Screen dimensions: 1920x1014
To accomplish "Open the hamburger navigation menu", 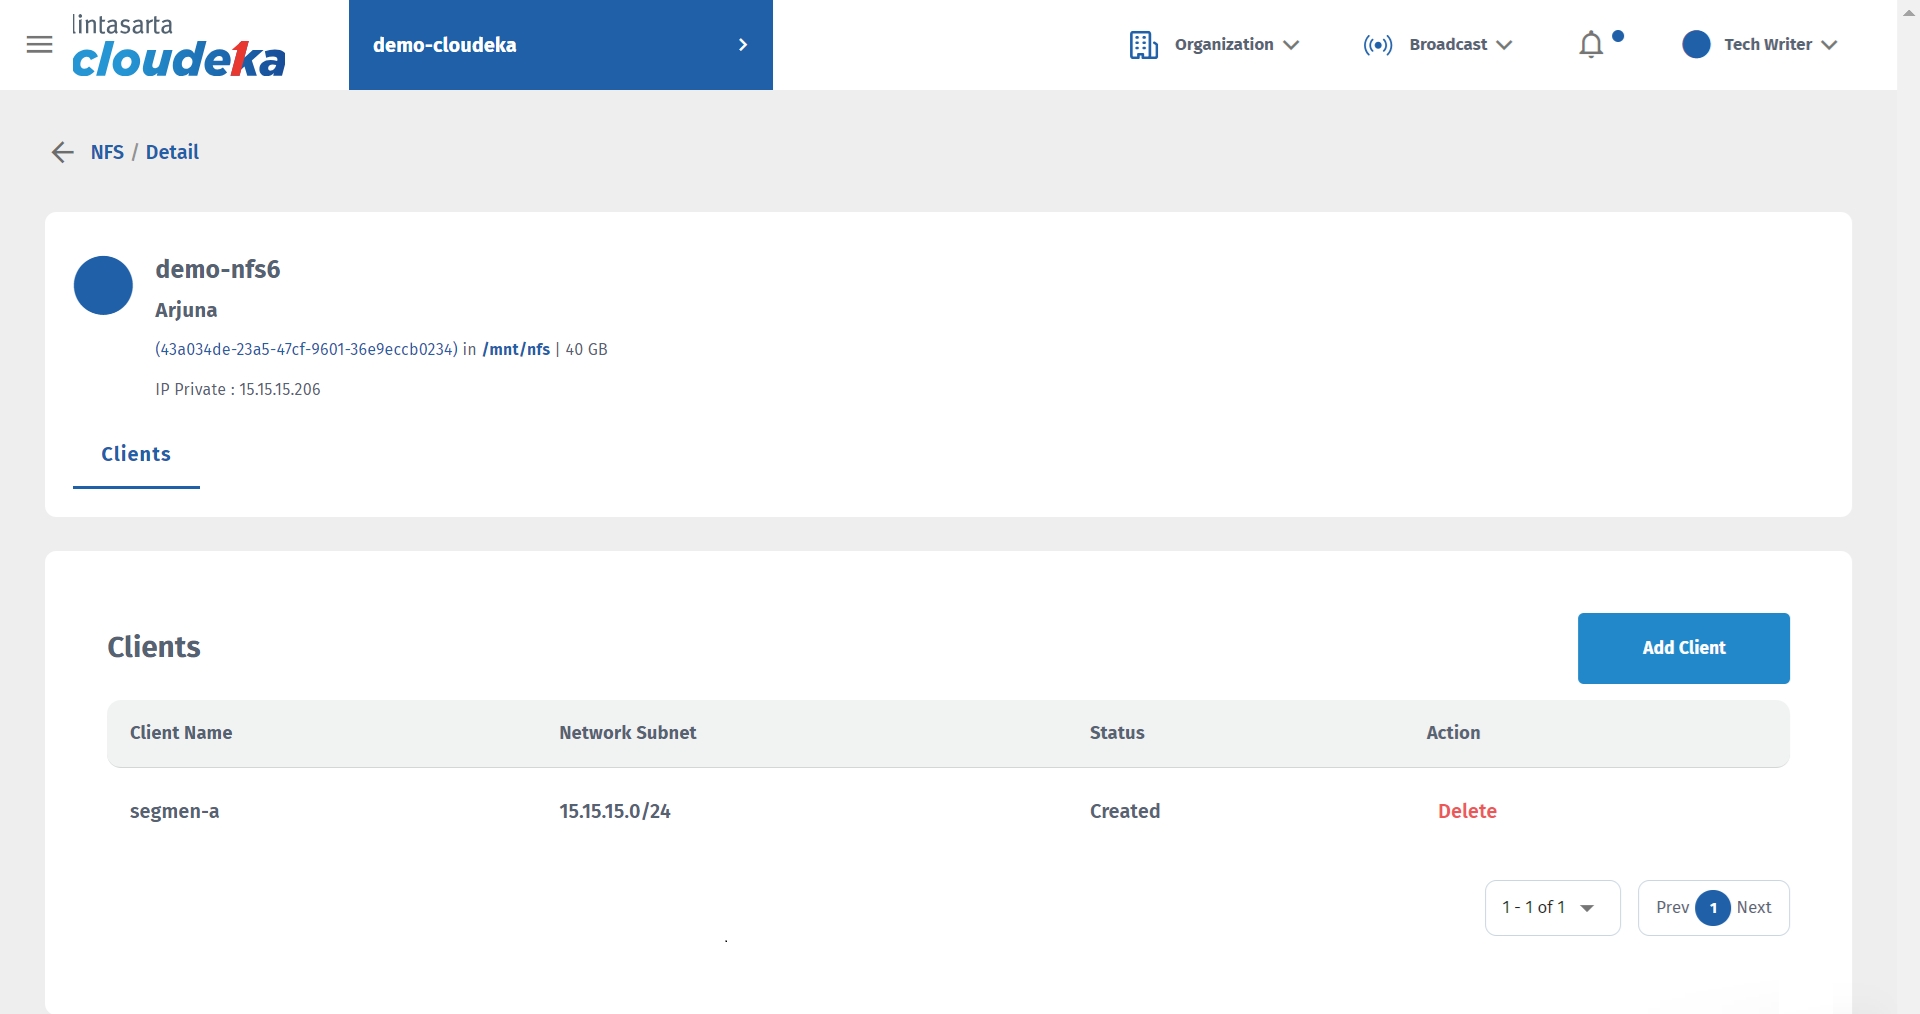I will click(x=39, y=45).
